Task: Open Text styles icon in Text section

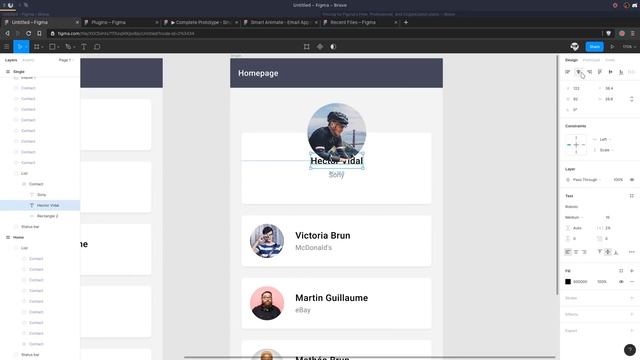Action: (x=631, y=196)
